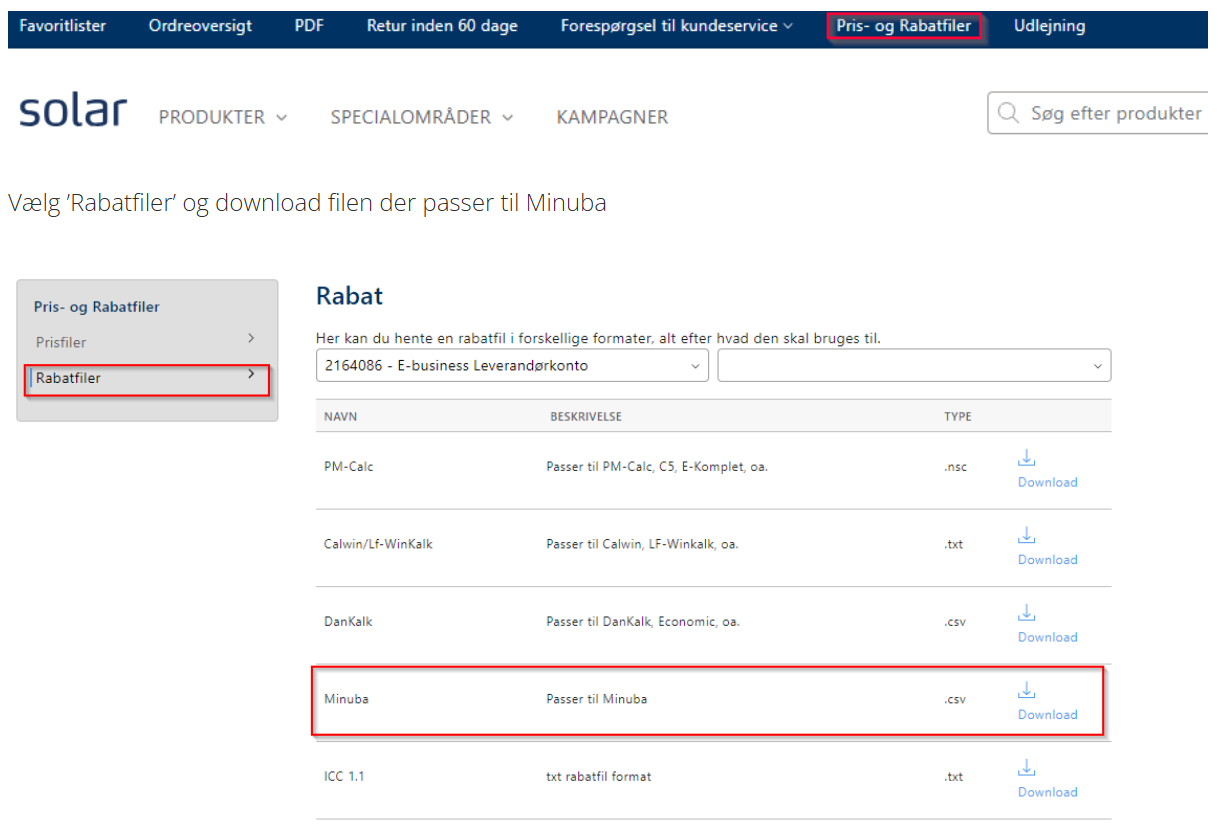
Task: Click the Solar logo
Action: (x=73, y=113)
